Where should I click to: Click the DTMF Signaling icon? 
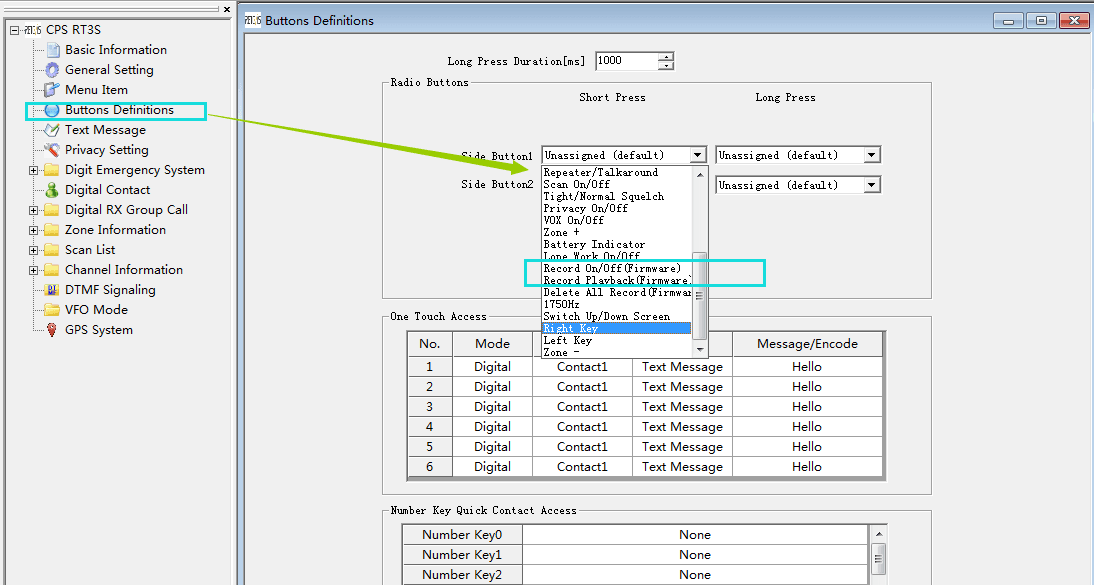coord(52,290)
